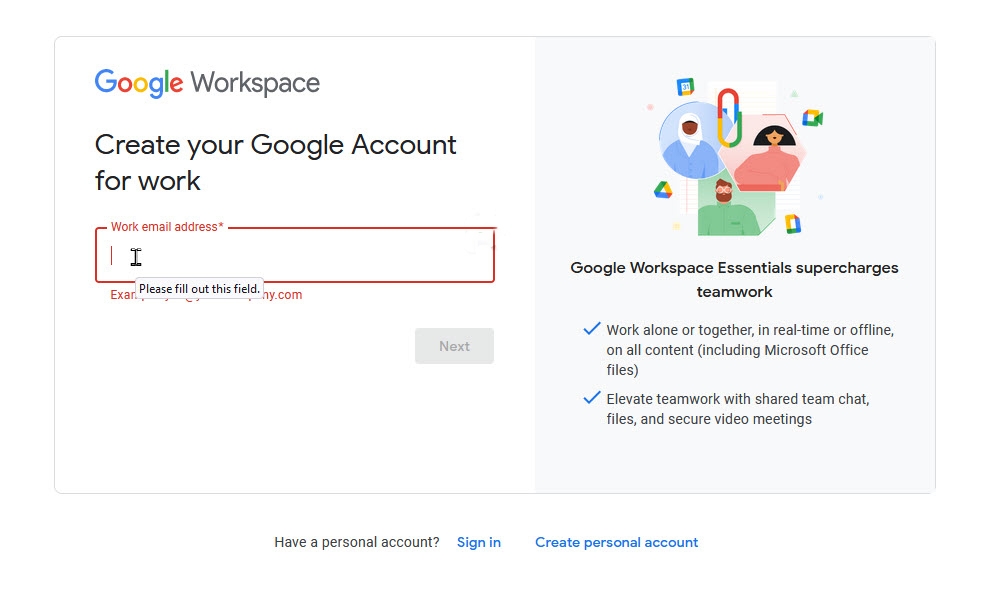Click the Google Workspace logo

coord(205,82)
